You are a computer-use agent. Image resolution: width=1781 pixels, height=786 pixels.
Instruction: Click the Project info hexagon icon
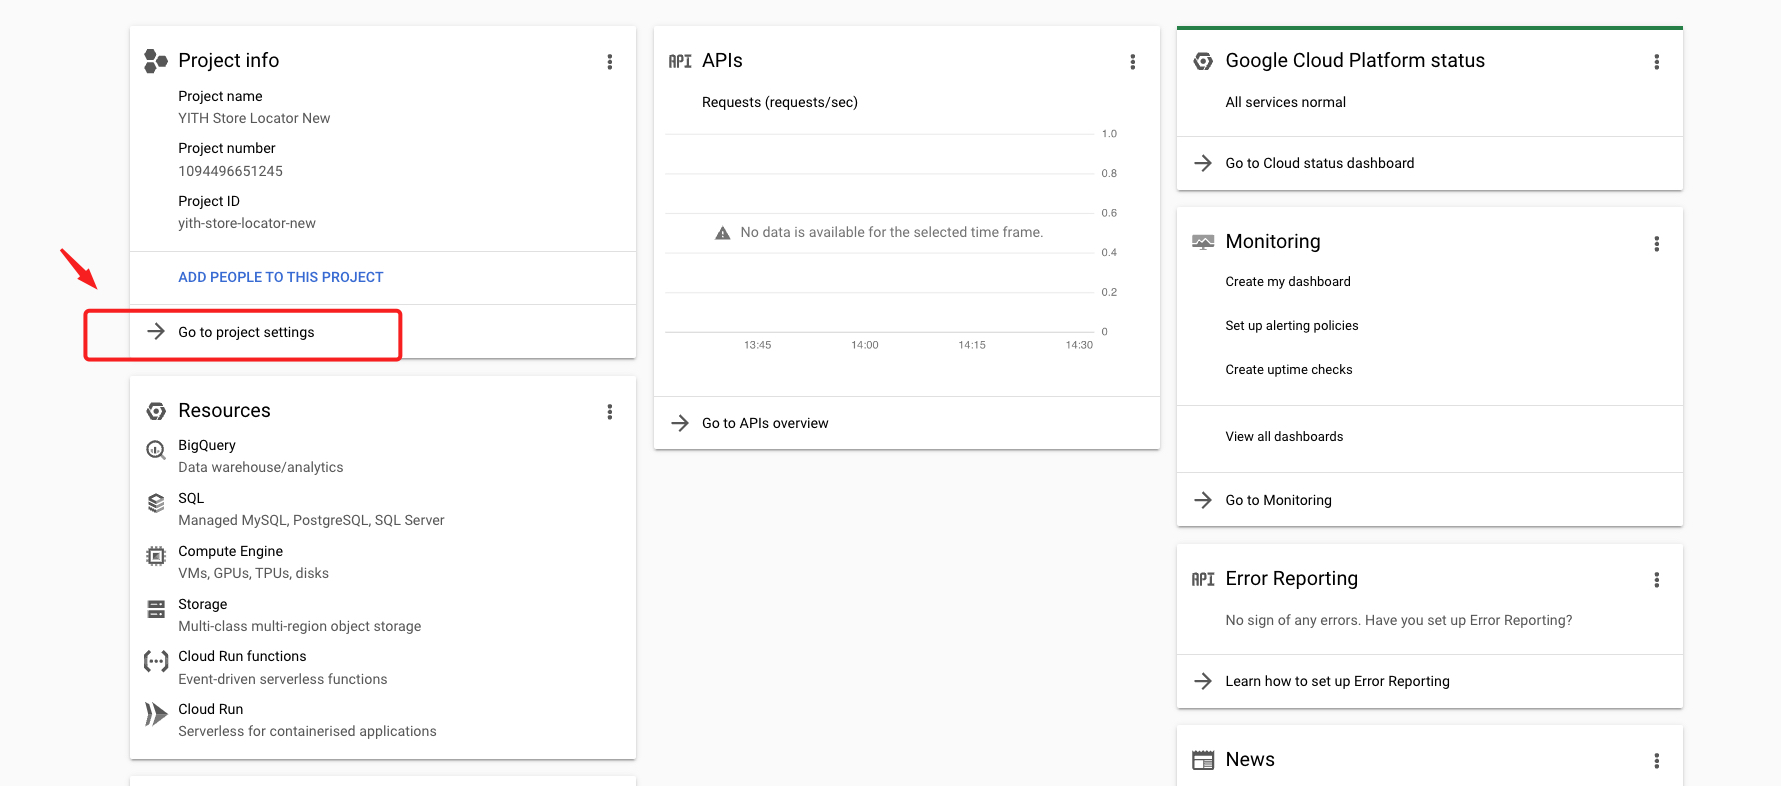[x=156, y=61]
